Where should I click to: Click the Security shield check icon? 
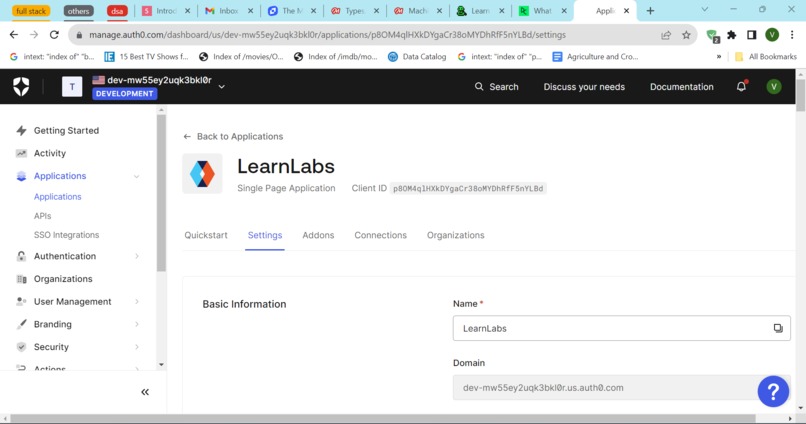point(21,347)
